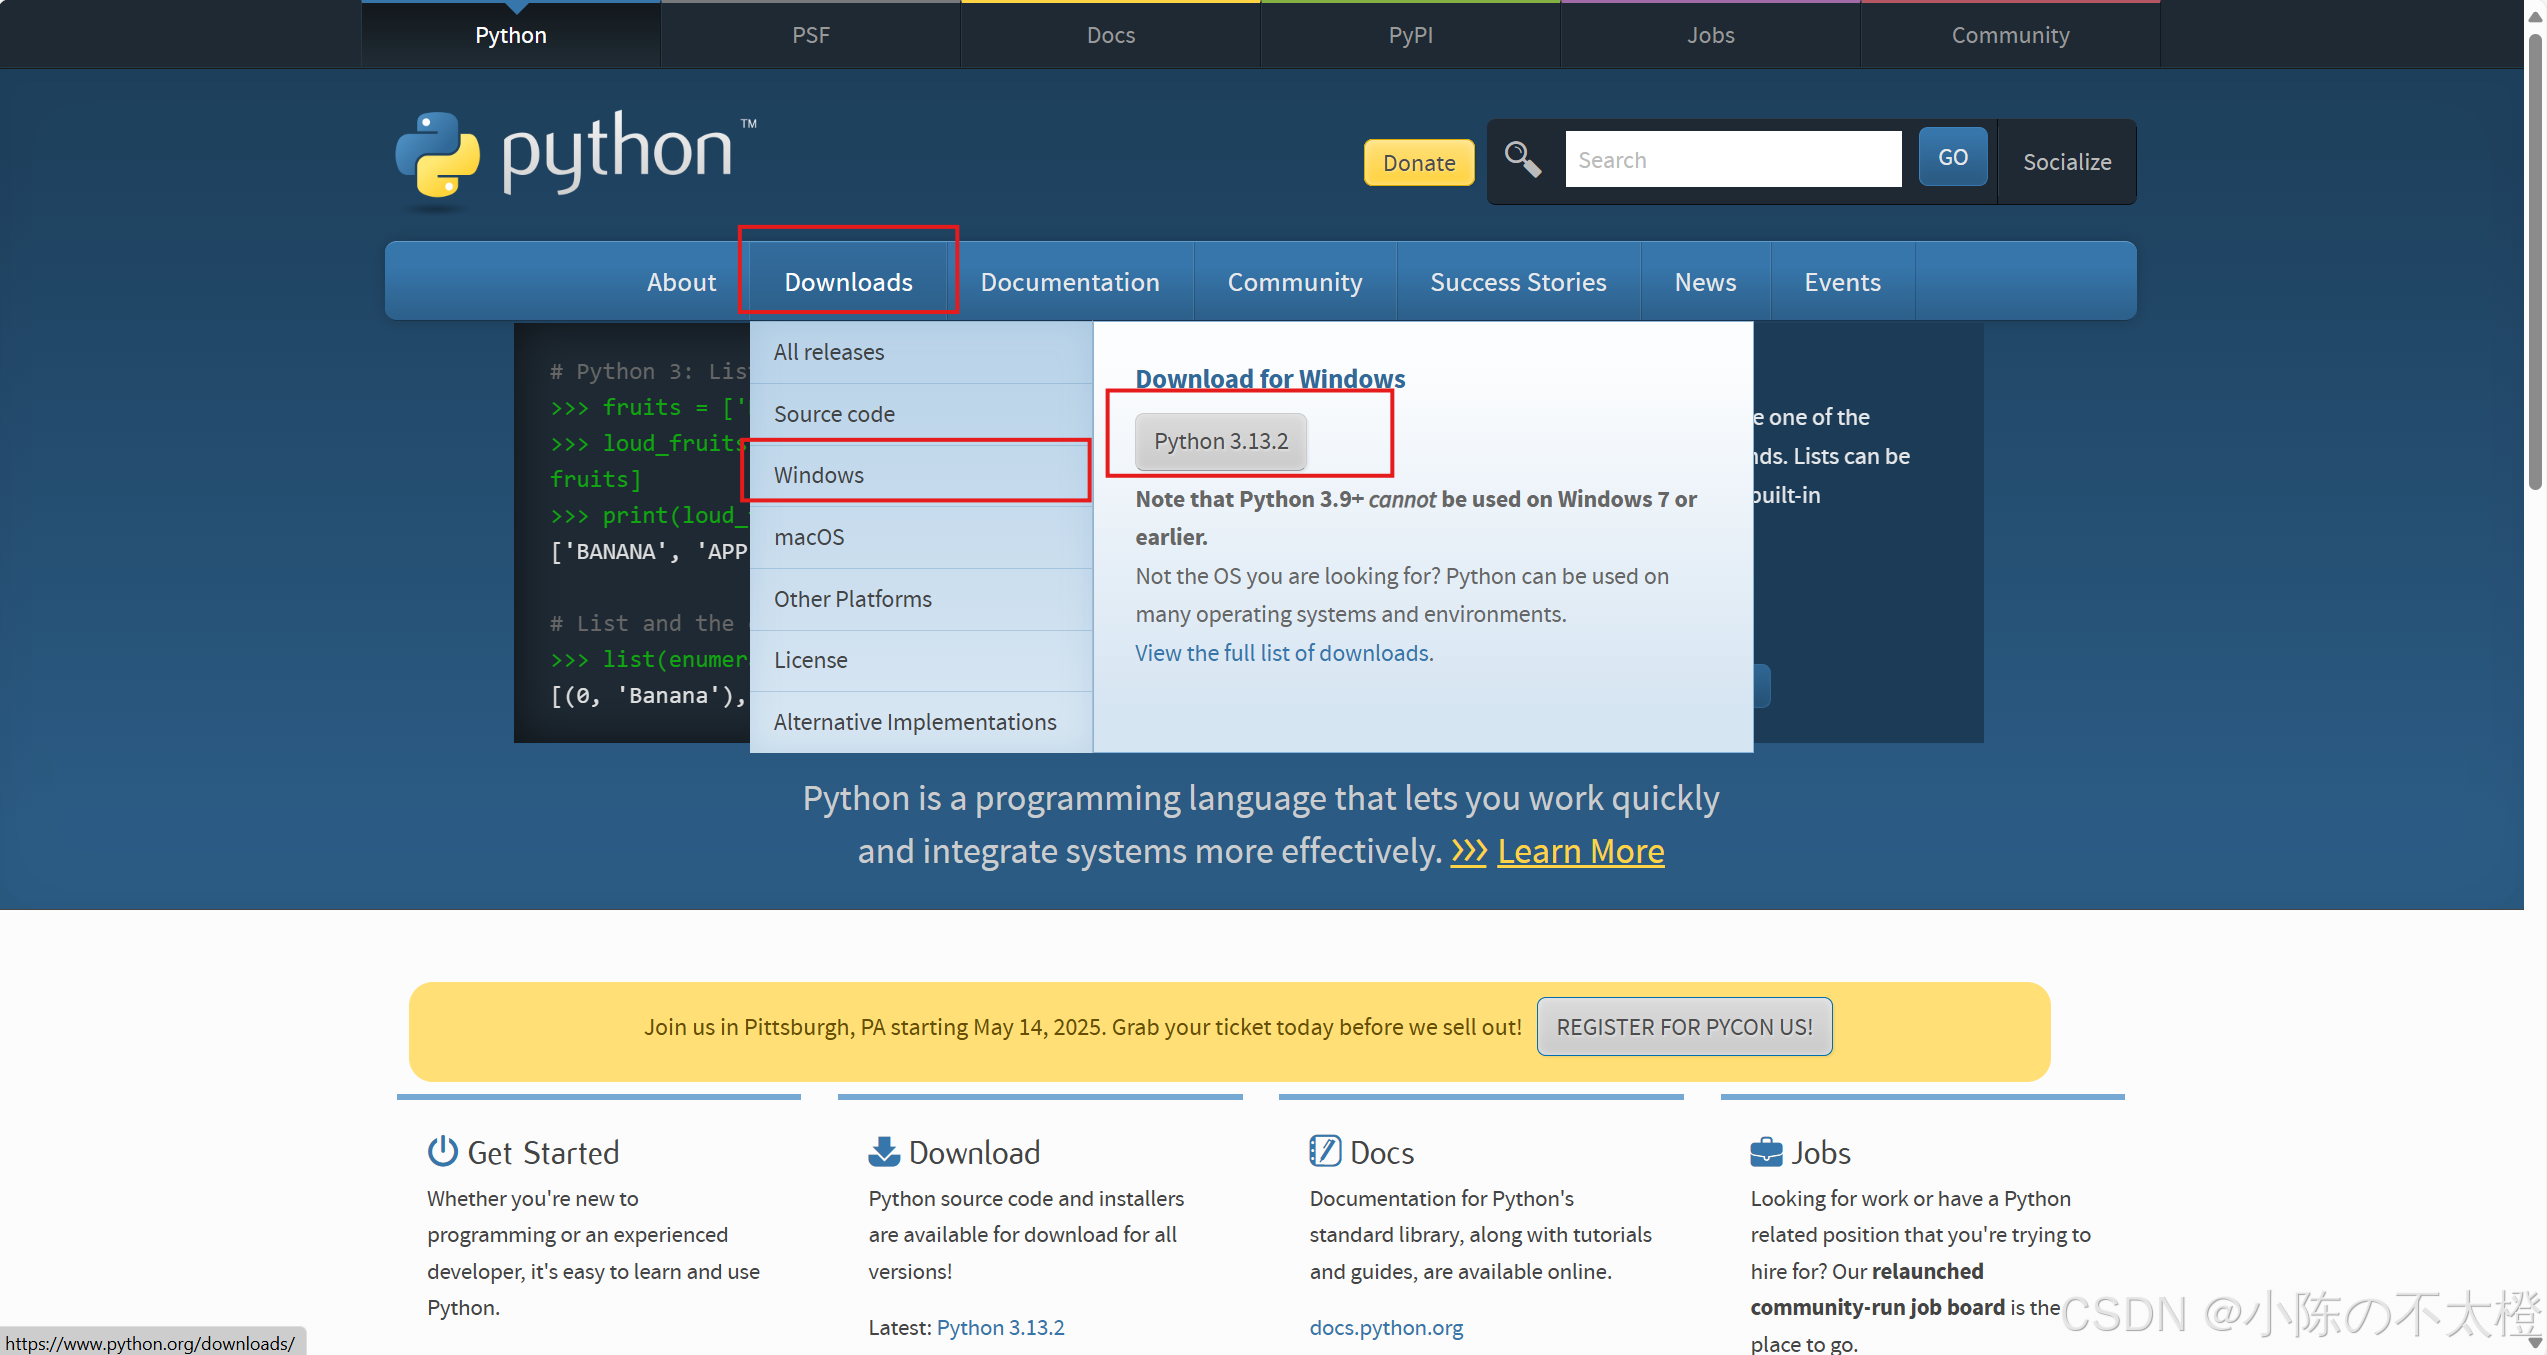This screenshot has width=2547, height=1355.
Task: Select macOS in Downloads submenu
Action: click(921, 537)
